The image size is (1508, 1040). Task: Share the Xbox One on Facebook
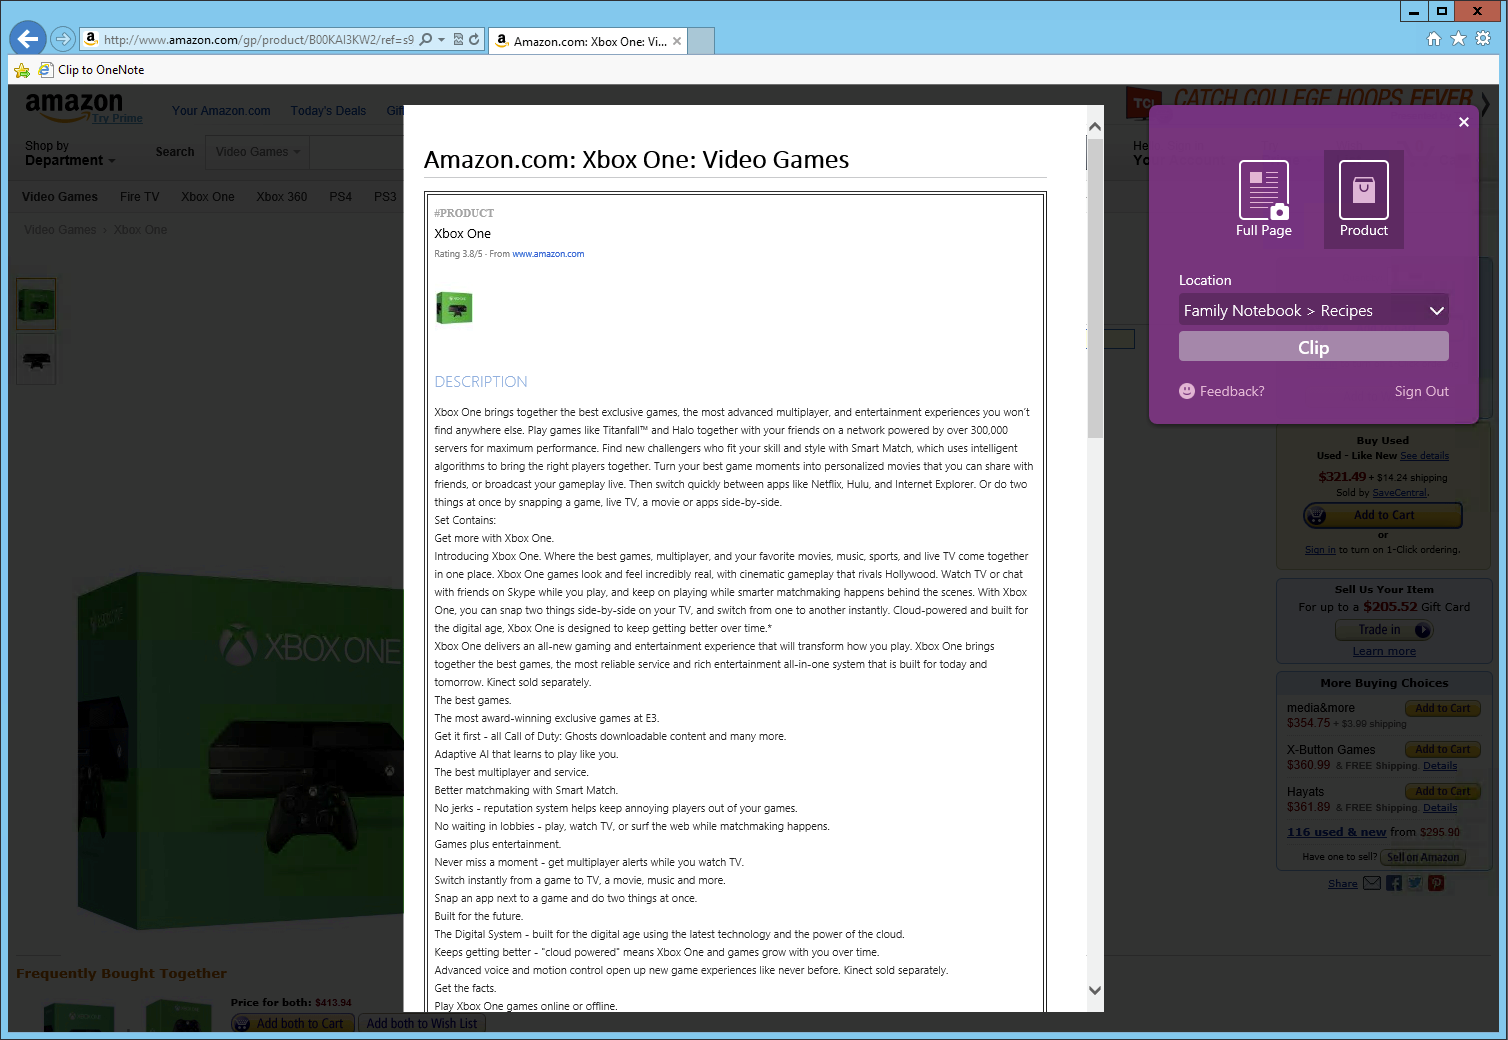click(x=1393, y=883)
